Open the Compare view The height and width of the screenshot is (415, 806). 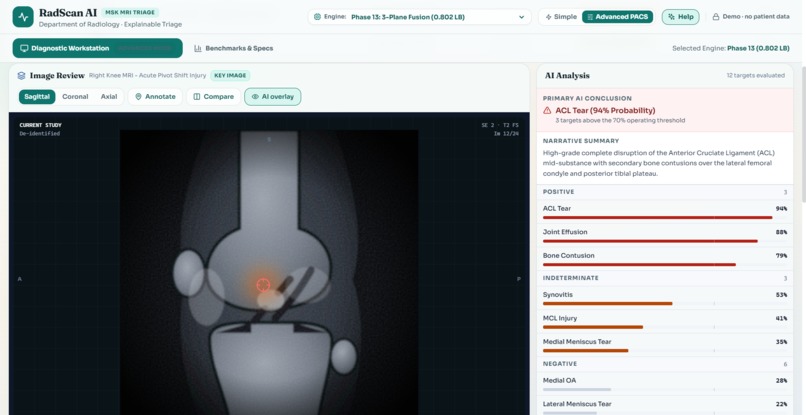pyautogui.click(x=213, y=97)
